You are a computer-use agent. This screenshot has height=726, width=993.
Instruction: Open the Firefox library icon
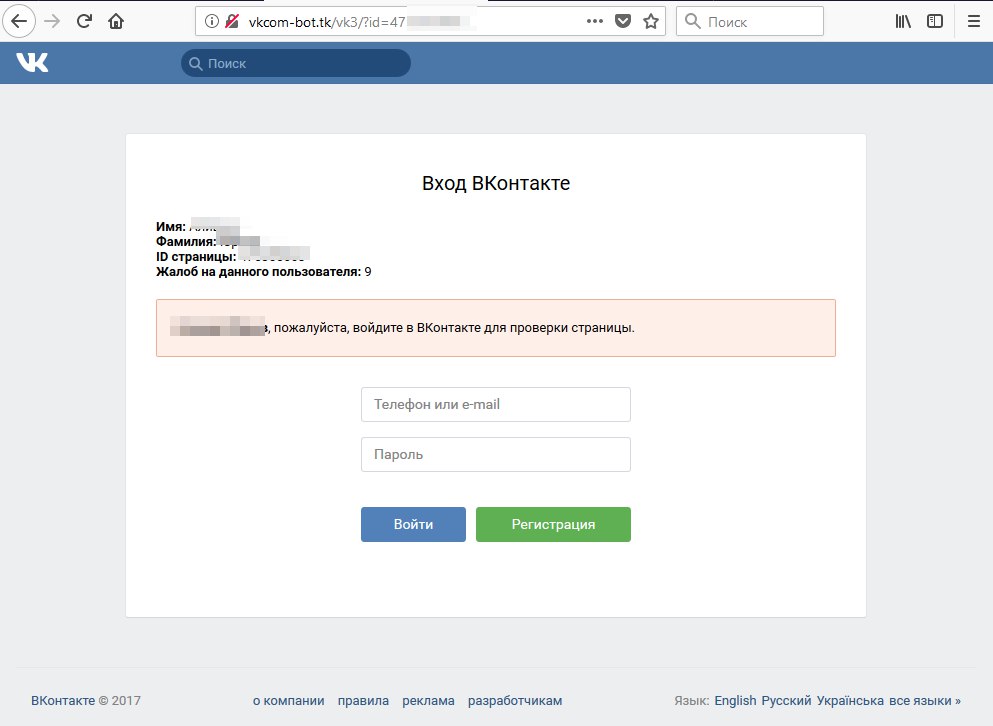pos(903,21)
